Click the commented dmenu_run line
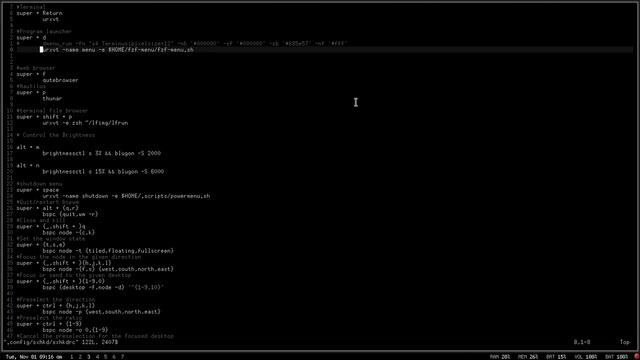Screen dimensions: 640x360 pos(182,44)
